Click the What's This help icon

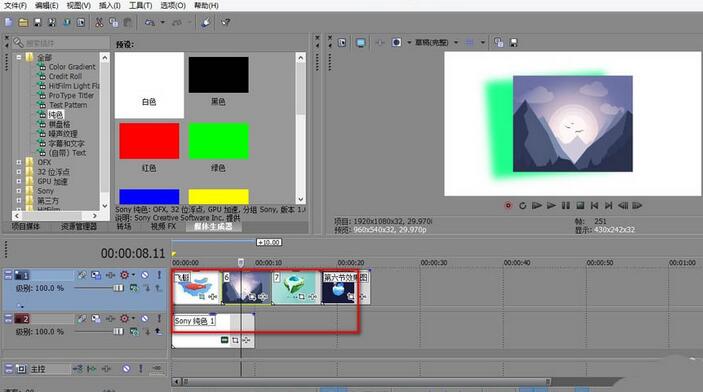coord(226,22)
